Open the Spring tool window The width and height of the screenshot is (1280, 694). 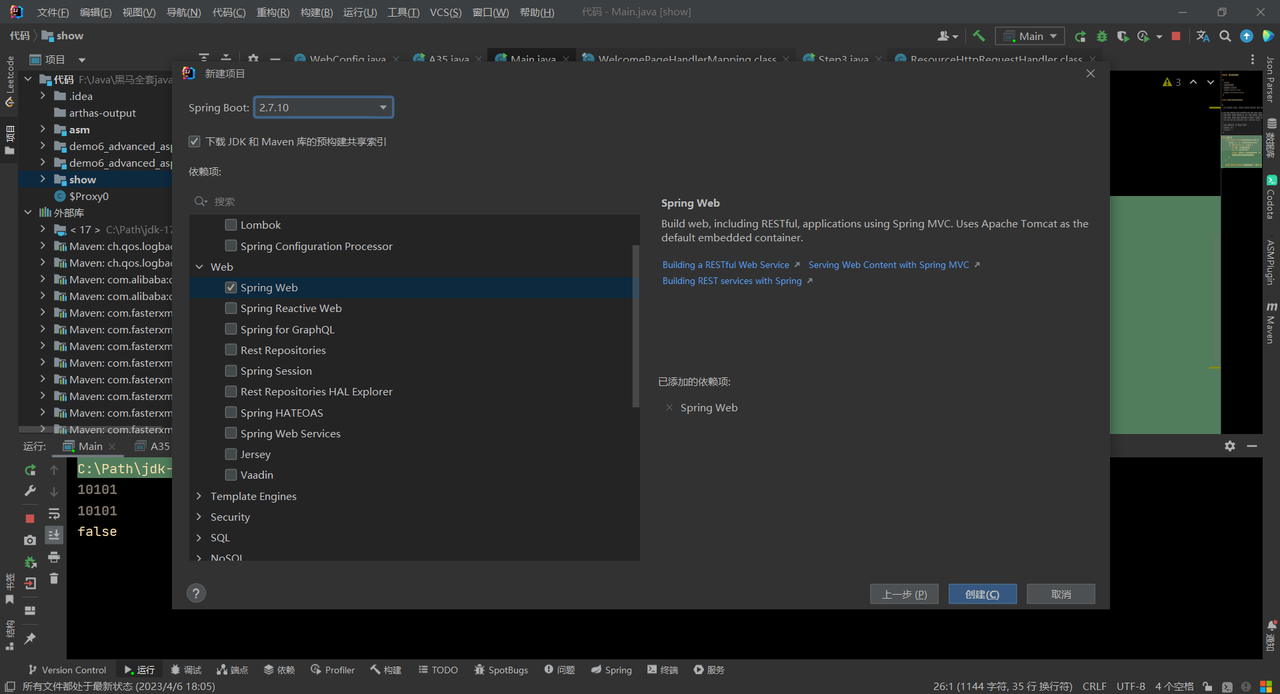611,670
